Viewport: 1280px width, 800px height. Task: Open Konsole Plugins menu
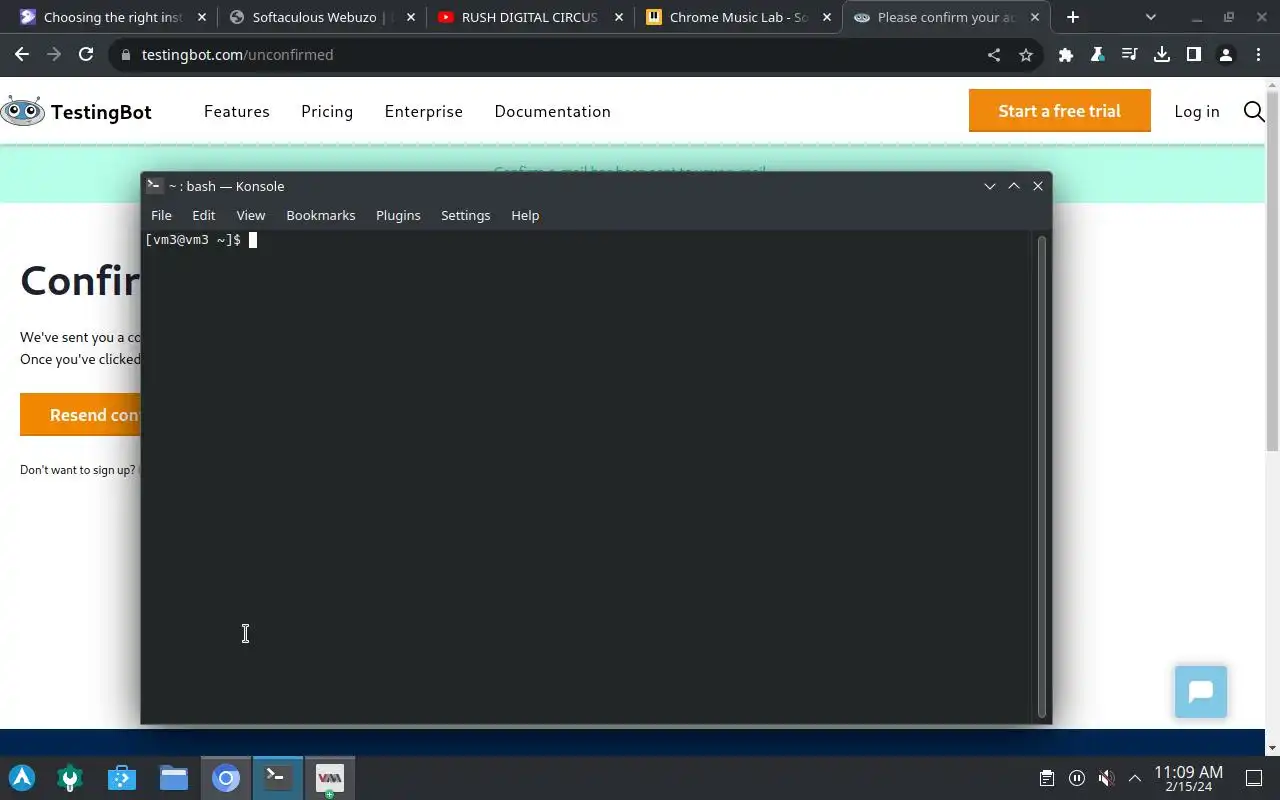[398, 215]
